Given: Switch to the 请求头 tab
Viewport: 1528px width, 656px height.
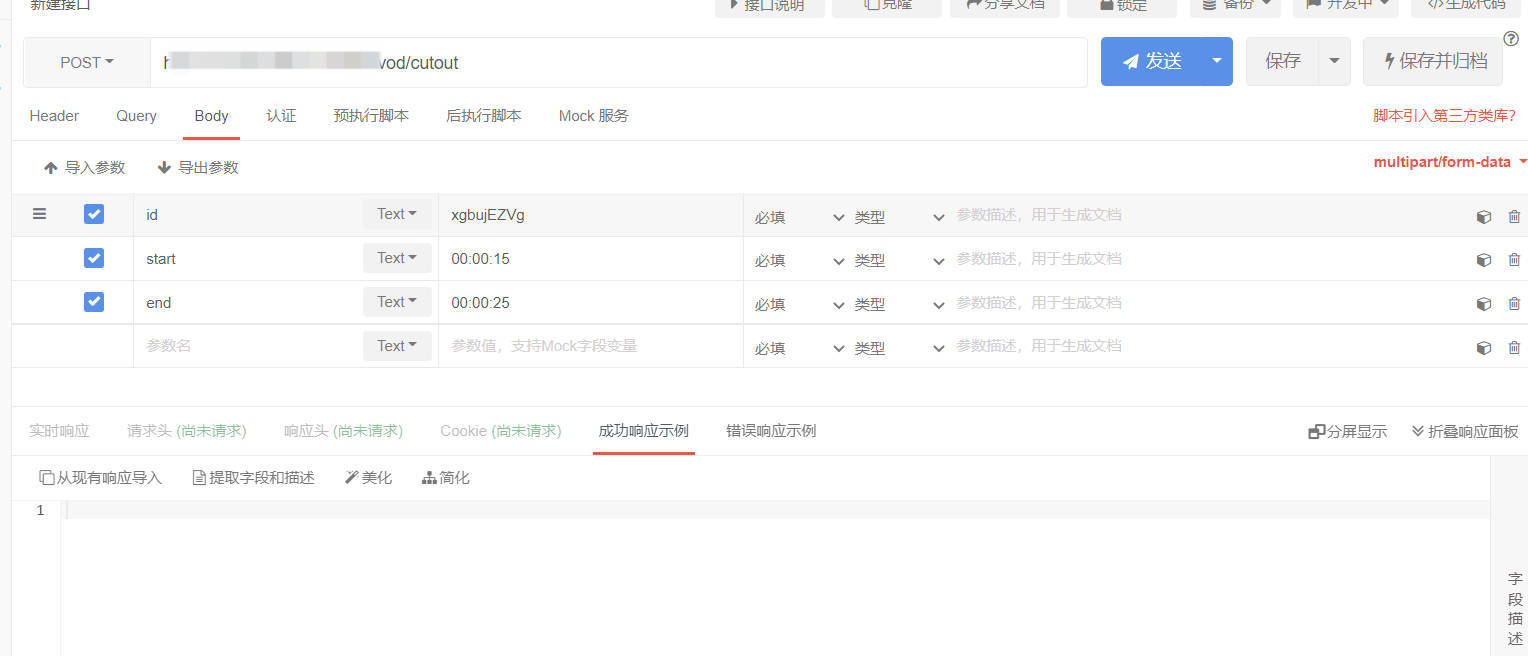Looking at the screenshot, I should click(186, 431).
